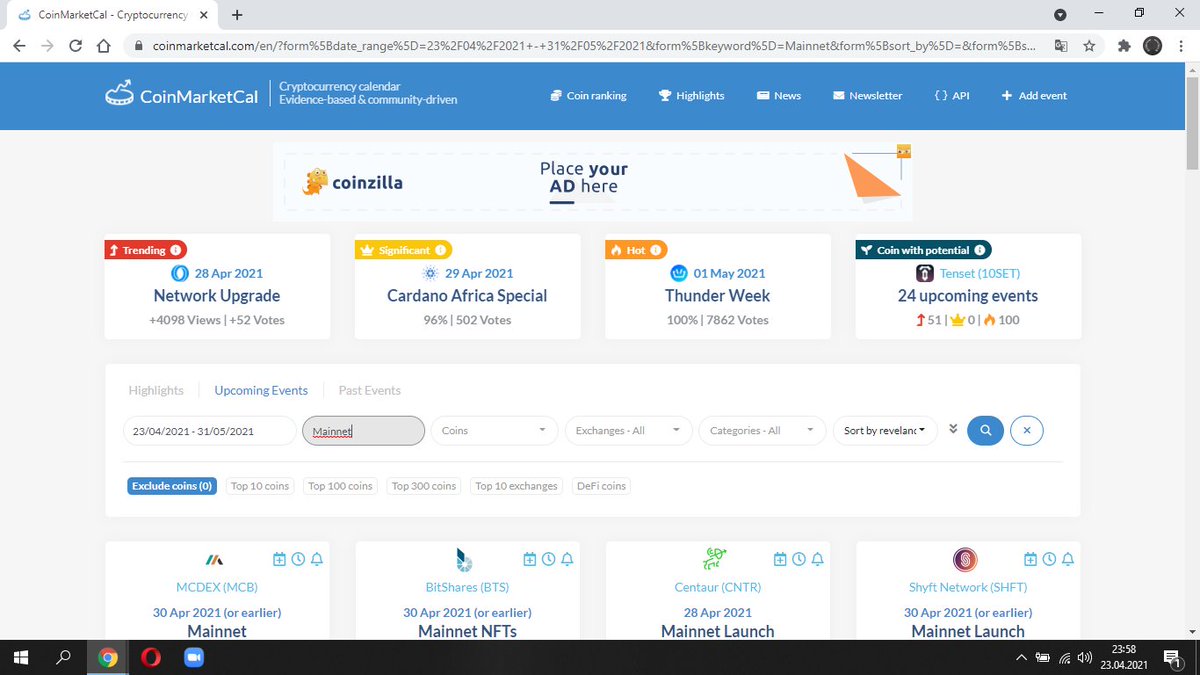The image size is (1200, 675).
Task: Expand more filters double-chevron
Action: click(953, 429)
